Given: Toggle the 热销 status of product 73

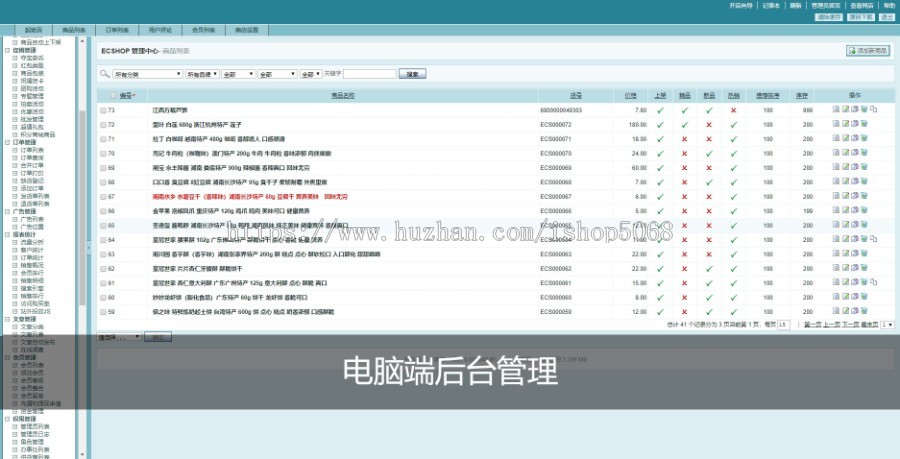Looking at the screenshot, I should pyautogui.click(x=733, y=110).
